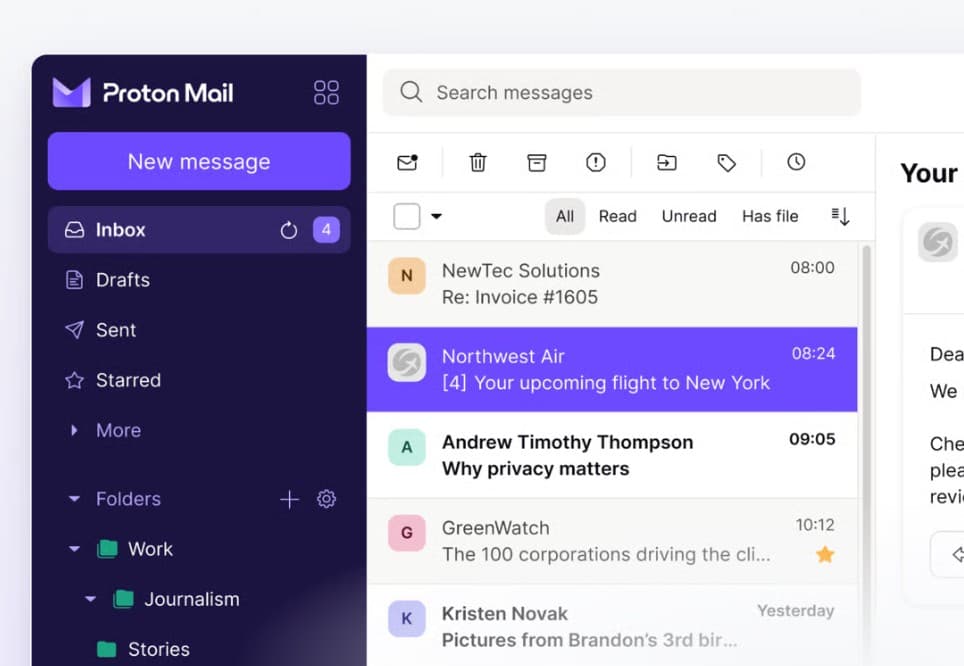Image resolution: width=964 pixels, height=666 pixels.
Task: Open GreenWatch 100 corporations email
Action: click(x=612, y=541)
